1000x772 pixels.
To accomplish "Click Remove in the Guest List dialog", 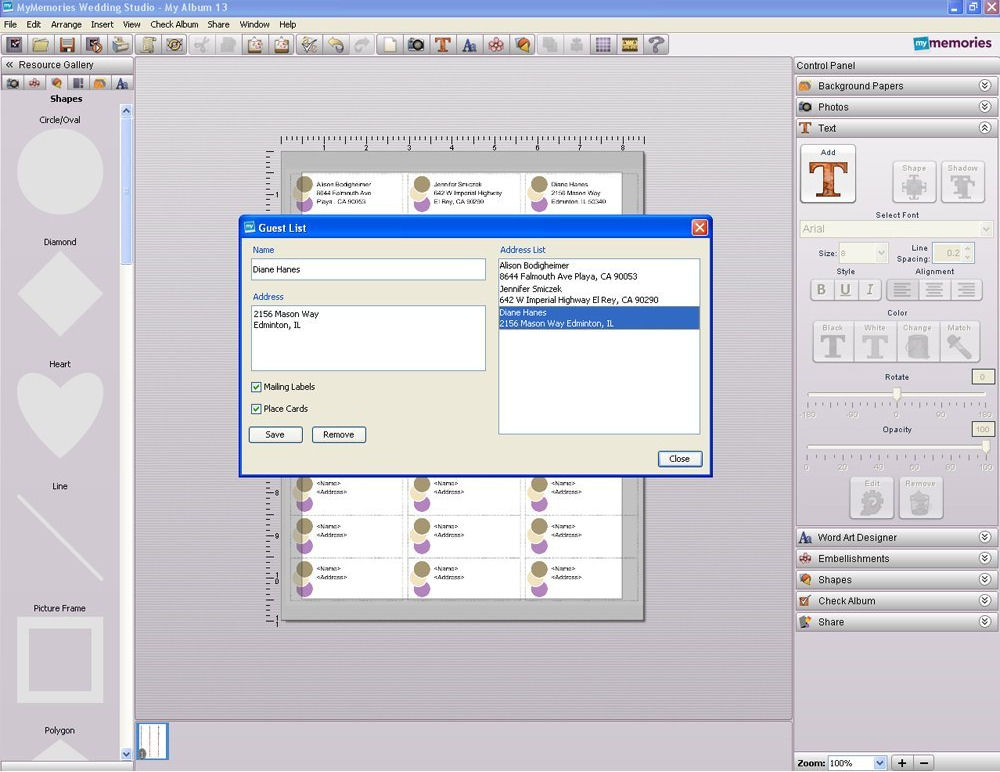I will [339, 434].
